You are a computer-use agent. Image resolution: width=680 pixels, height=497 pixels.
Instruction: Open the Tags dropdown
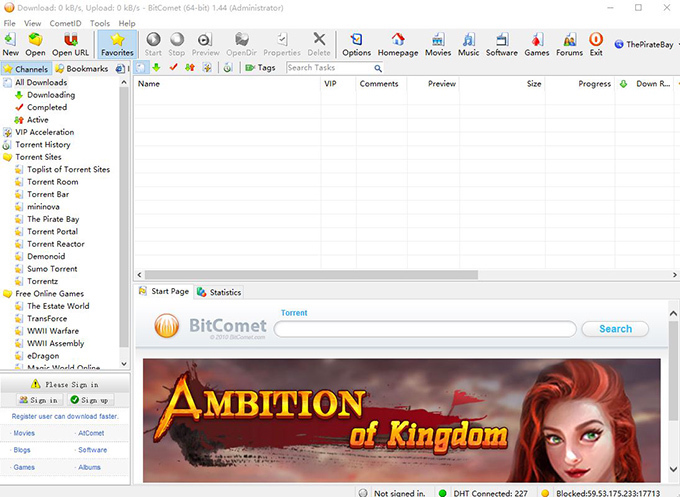[x=260, y=68]
